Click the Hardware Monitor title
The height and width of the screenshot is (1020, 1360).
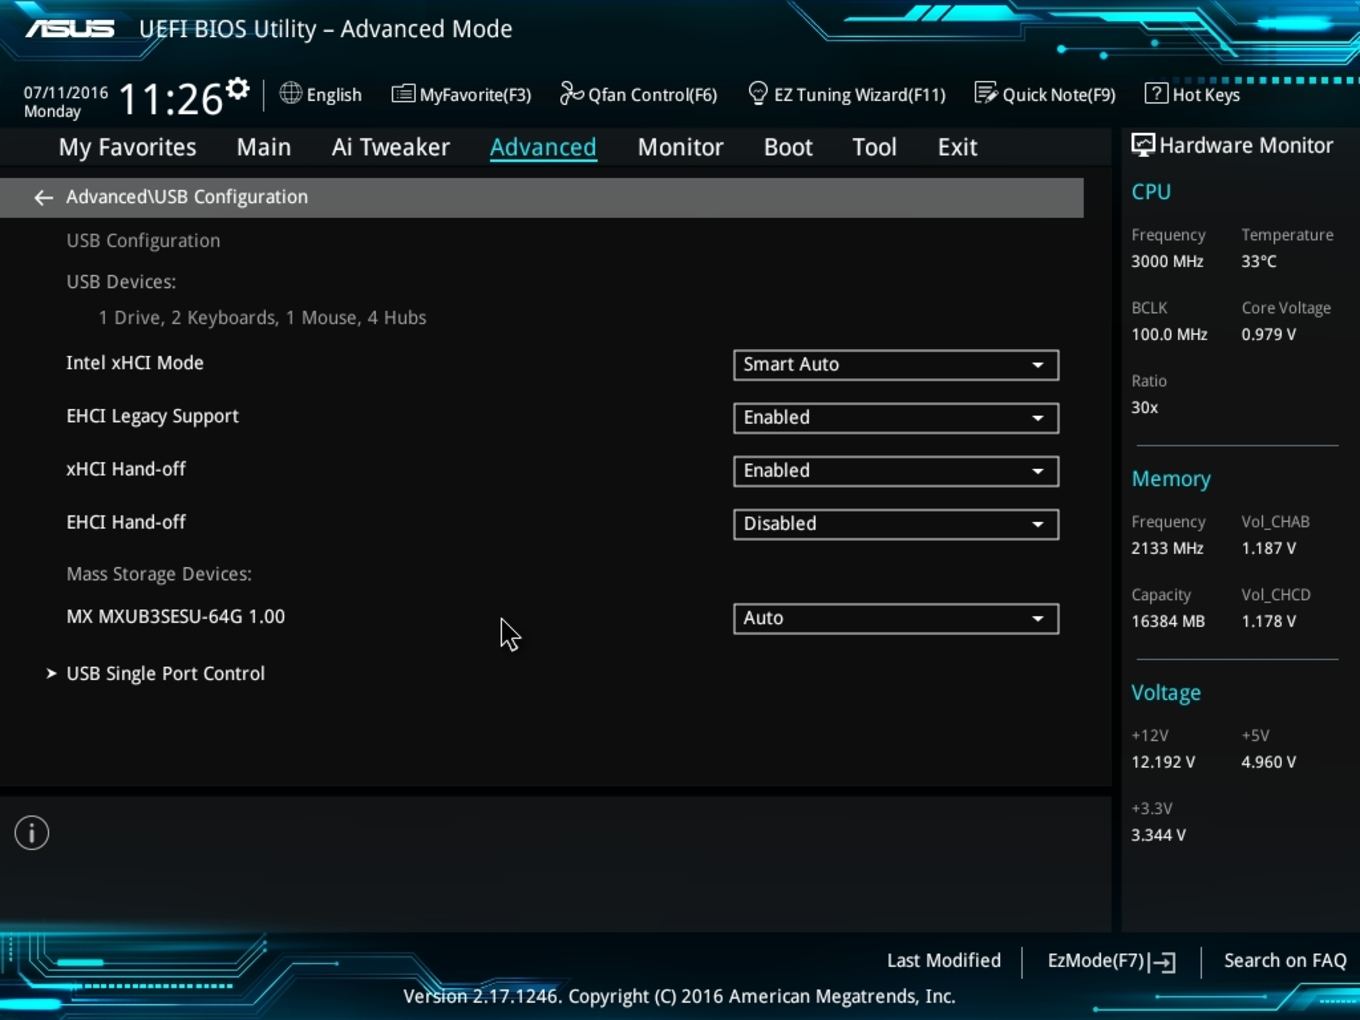(x=1246, y=146)
